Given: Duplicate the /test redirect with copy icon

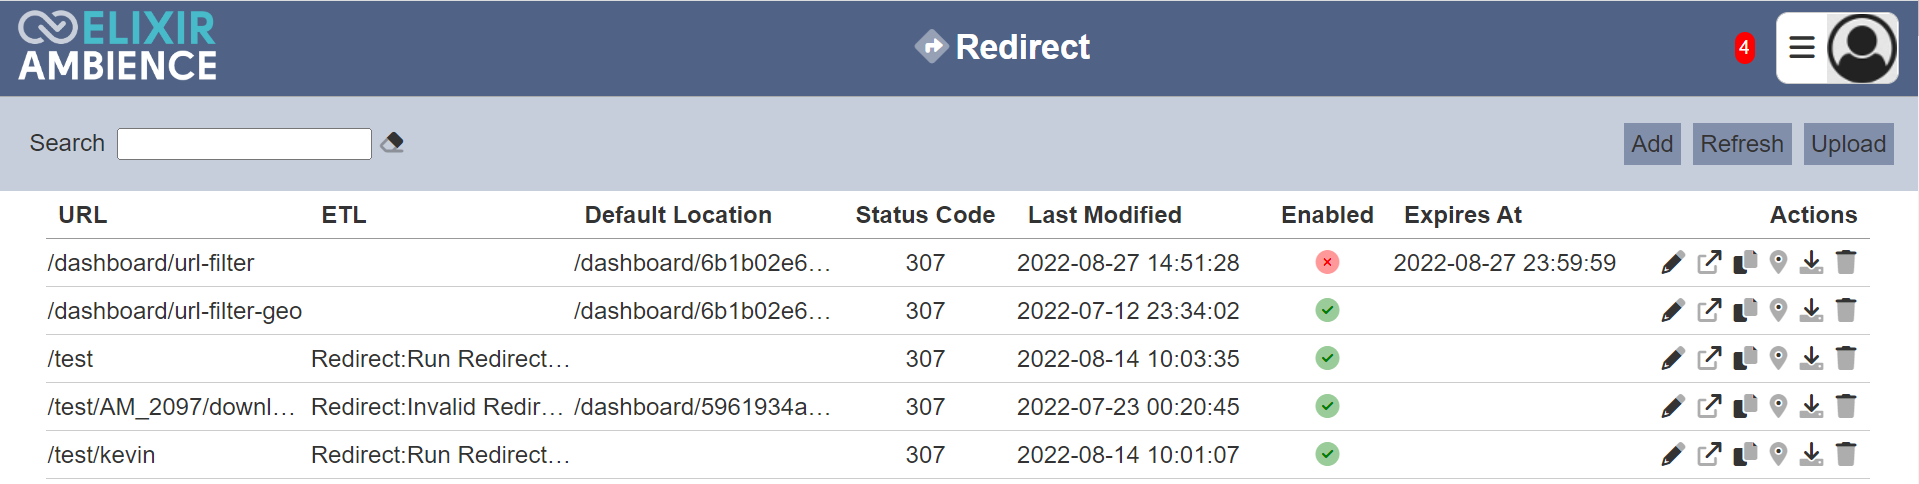Looking at the screenshot, I should 1745,358.
